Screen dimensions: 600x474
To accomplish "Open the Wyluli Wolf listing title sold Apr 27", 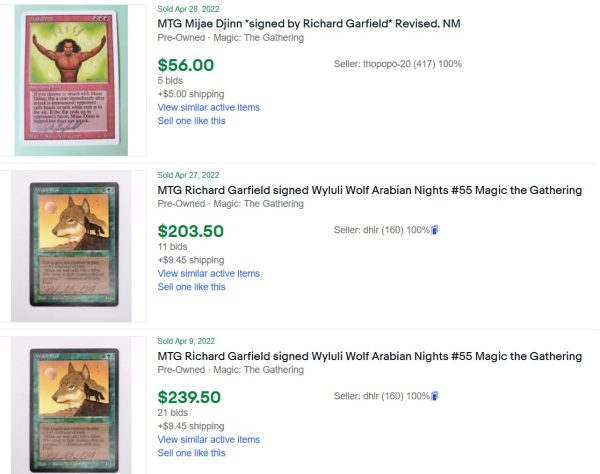I will [370, 190].
